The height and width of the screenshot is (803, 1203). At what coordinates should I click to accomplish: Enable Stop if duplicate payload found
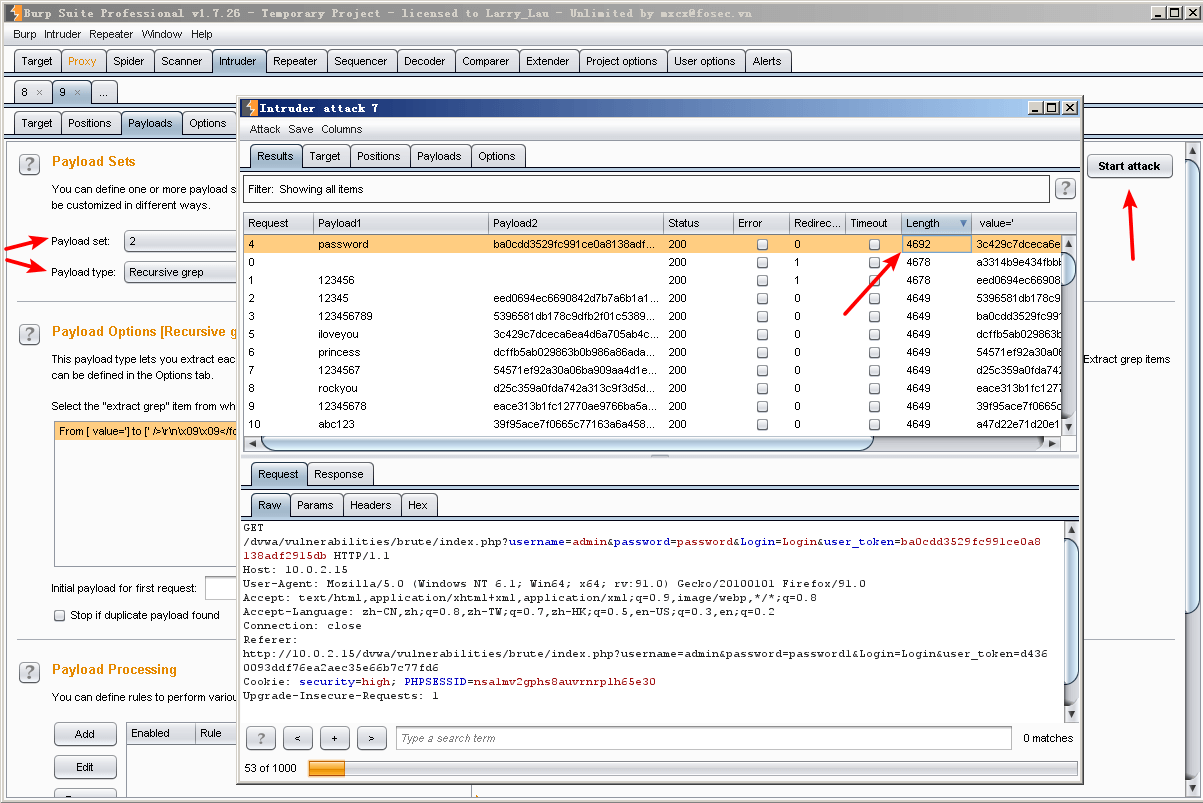pos(60,615)
